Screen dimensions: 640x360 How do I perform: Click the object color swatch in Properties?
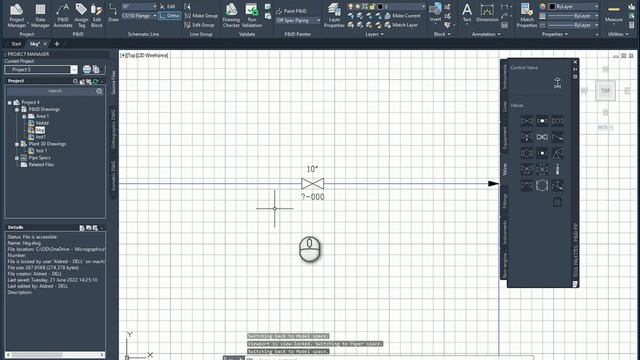(x=552, y=7)
